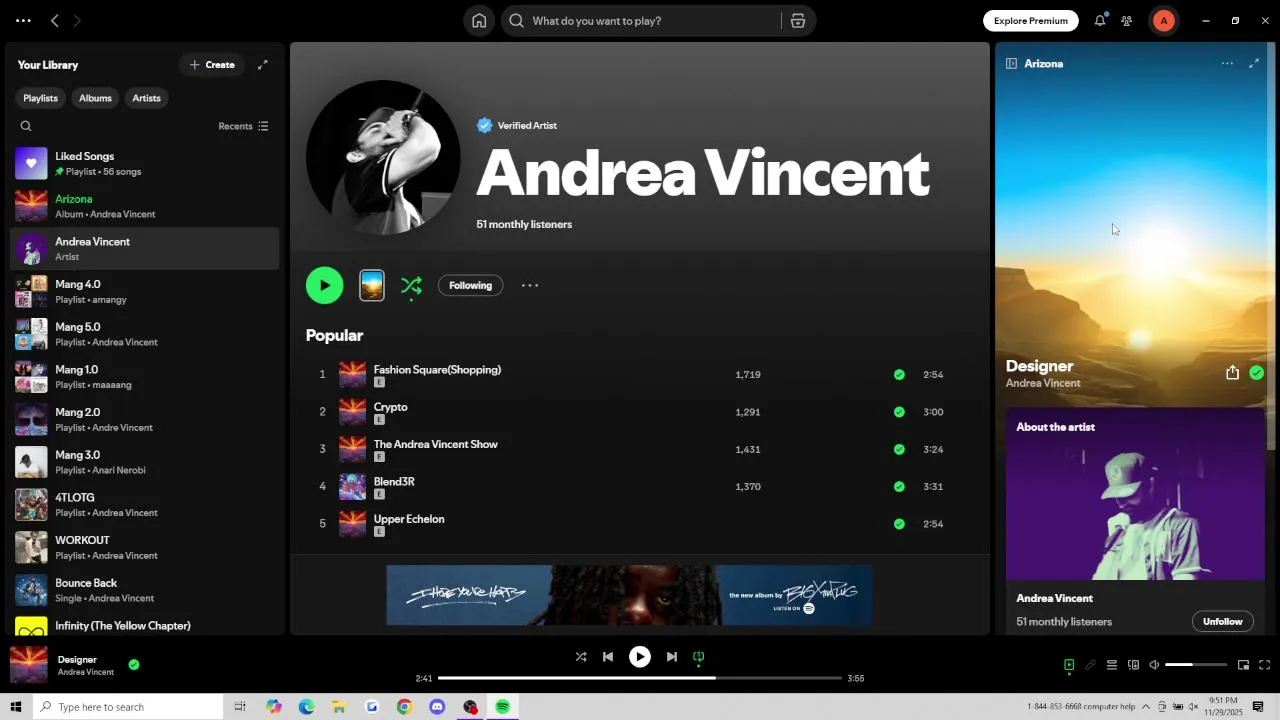Viewport: 1280px width, 720px height.
Task: Play the Crypto track row
Action: tap(639, 412)
